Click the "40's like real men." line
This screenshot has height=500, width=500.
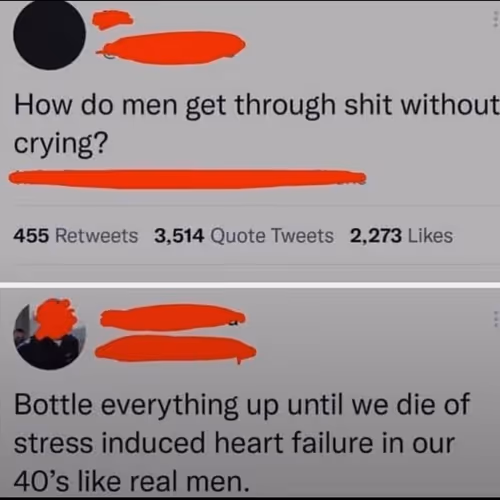131,482
